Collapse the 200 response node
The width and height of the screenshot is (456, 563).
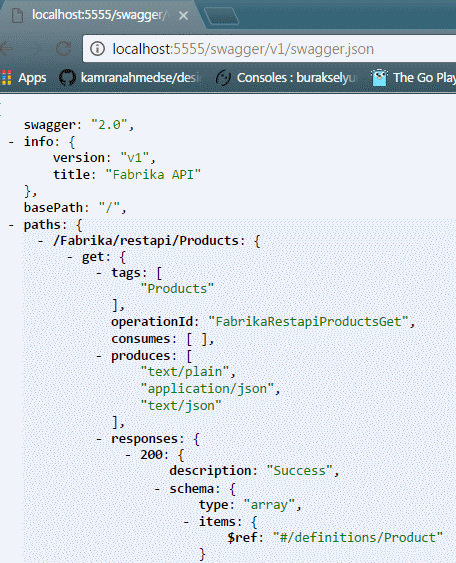click(x=128, y=455)
